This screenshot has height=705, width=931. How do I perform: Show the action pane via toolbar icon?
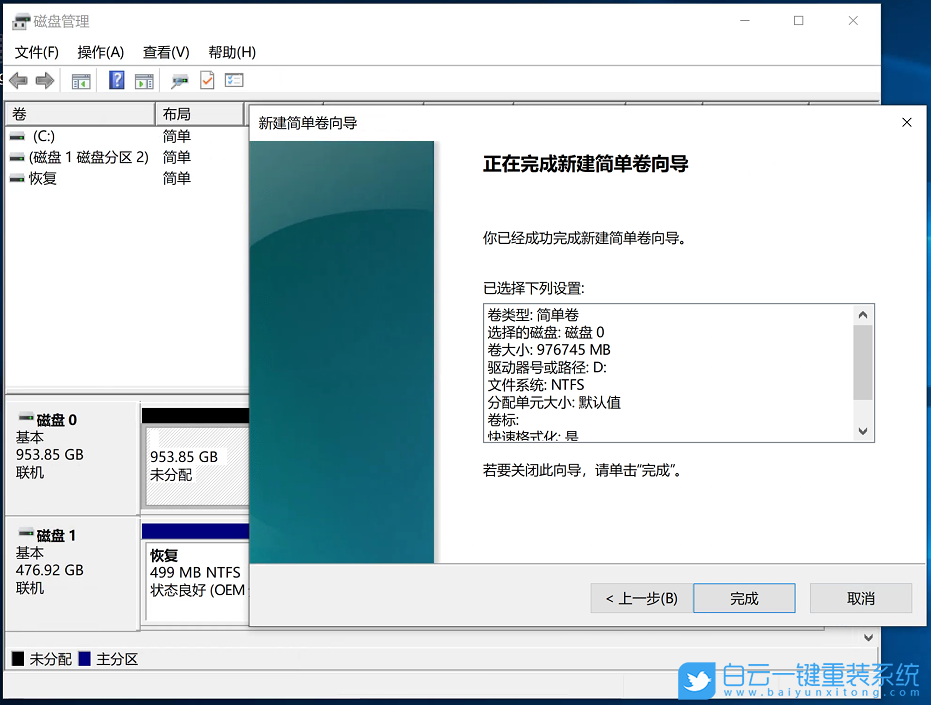(143, 80)
